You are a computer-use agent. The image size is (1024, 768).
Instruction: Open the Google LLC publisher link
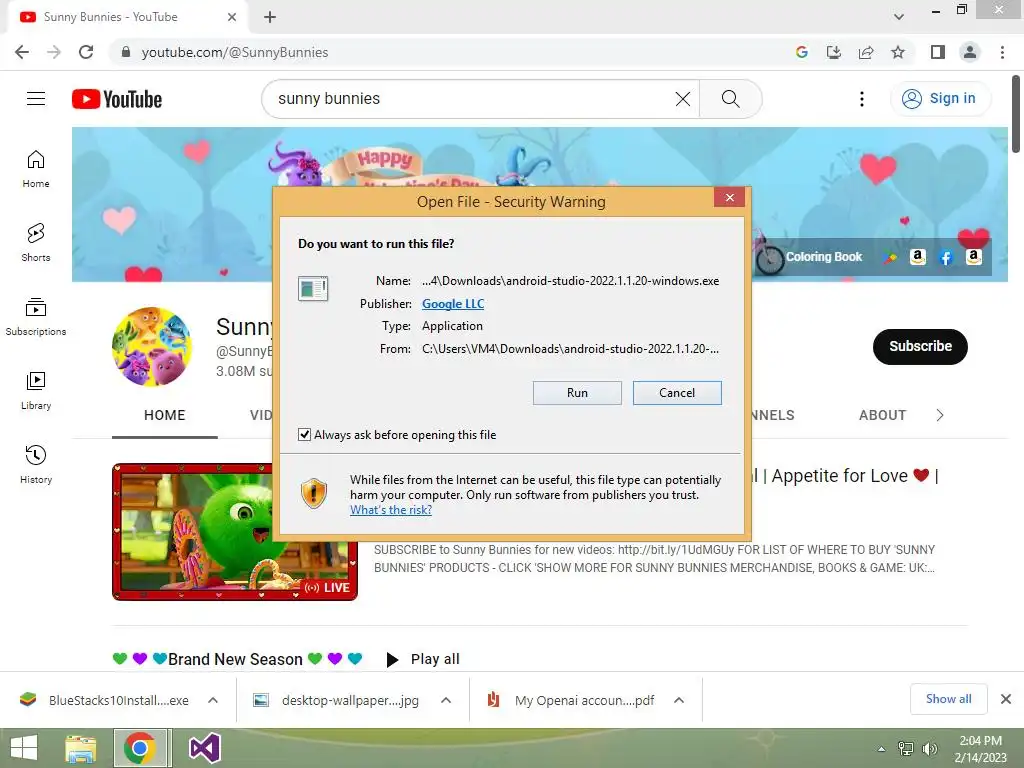(x=453, y=304)
